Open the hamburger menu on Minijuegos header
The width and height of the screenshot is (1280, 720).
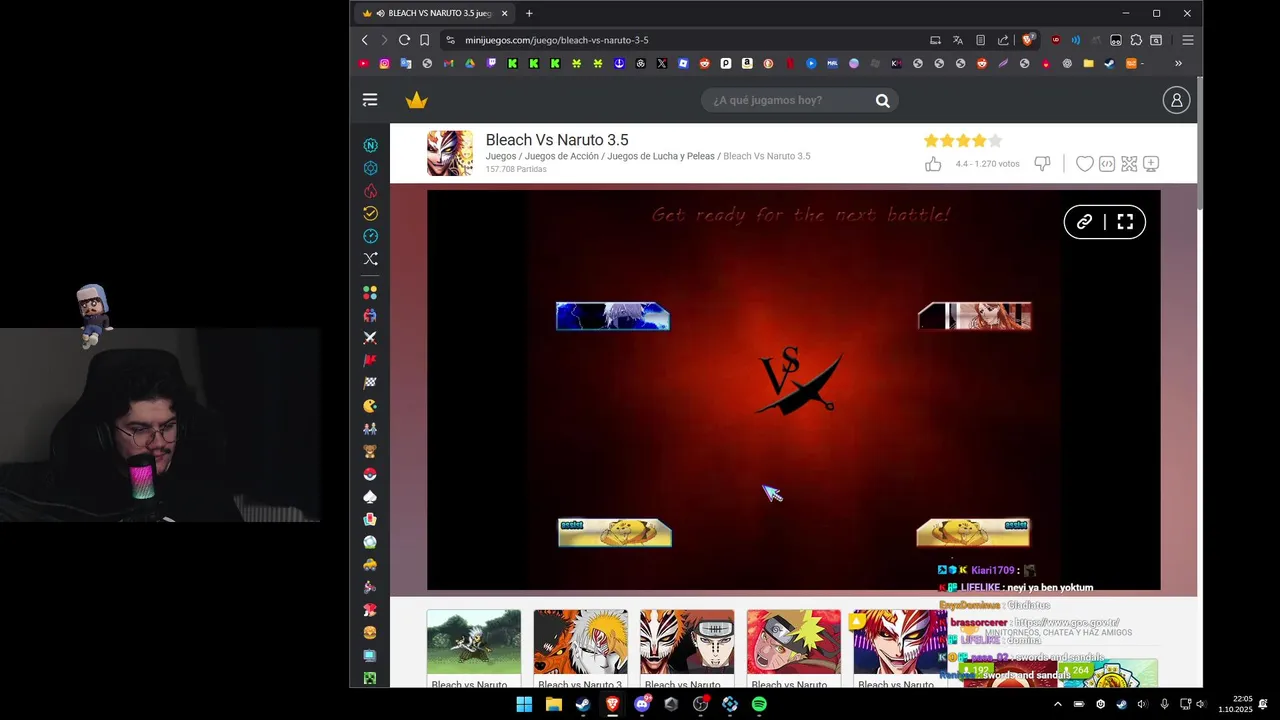(x=370, y=100)
